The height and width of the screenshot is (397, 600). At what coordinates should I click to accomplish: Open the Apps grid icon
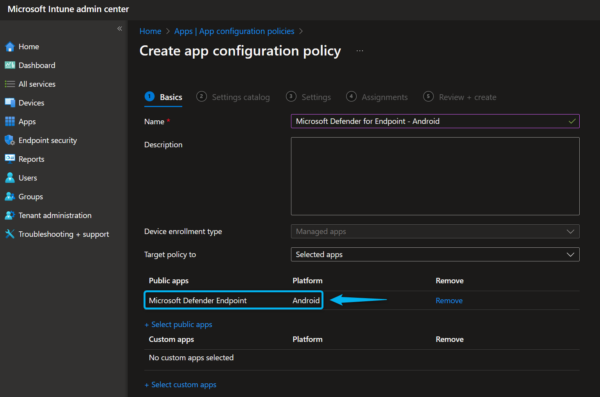point(10,122)
